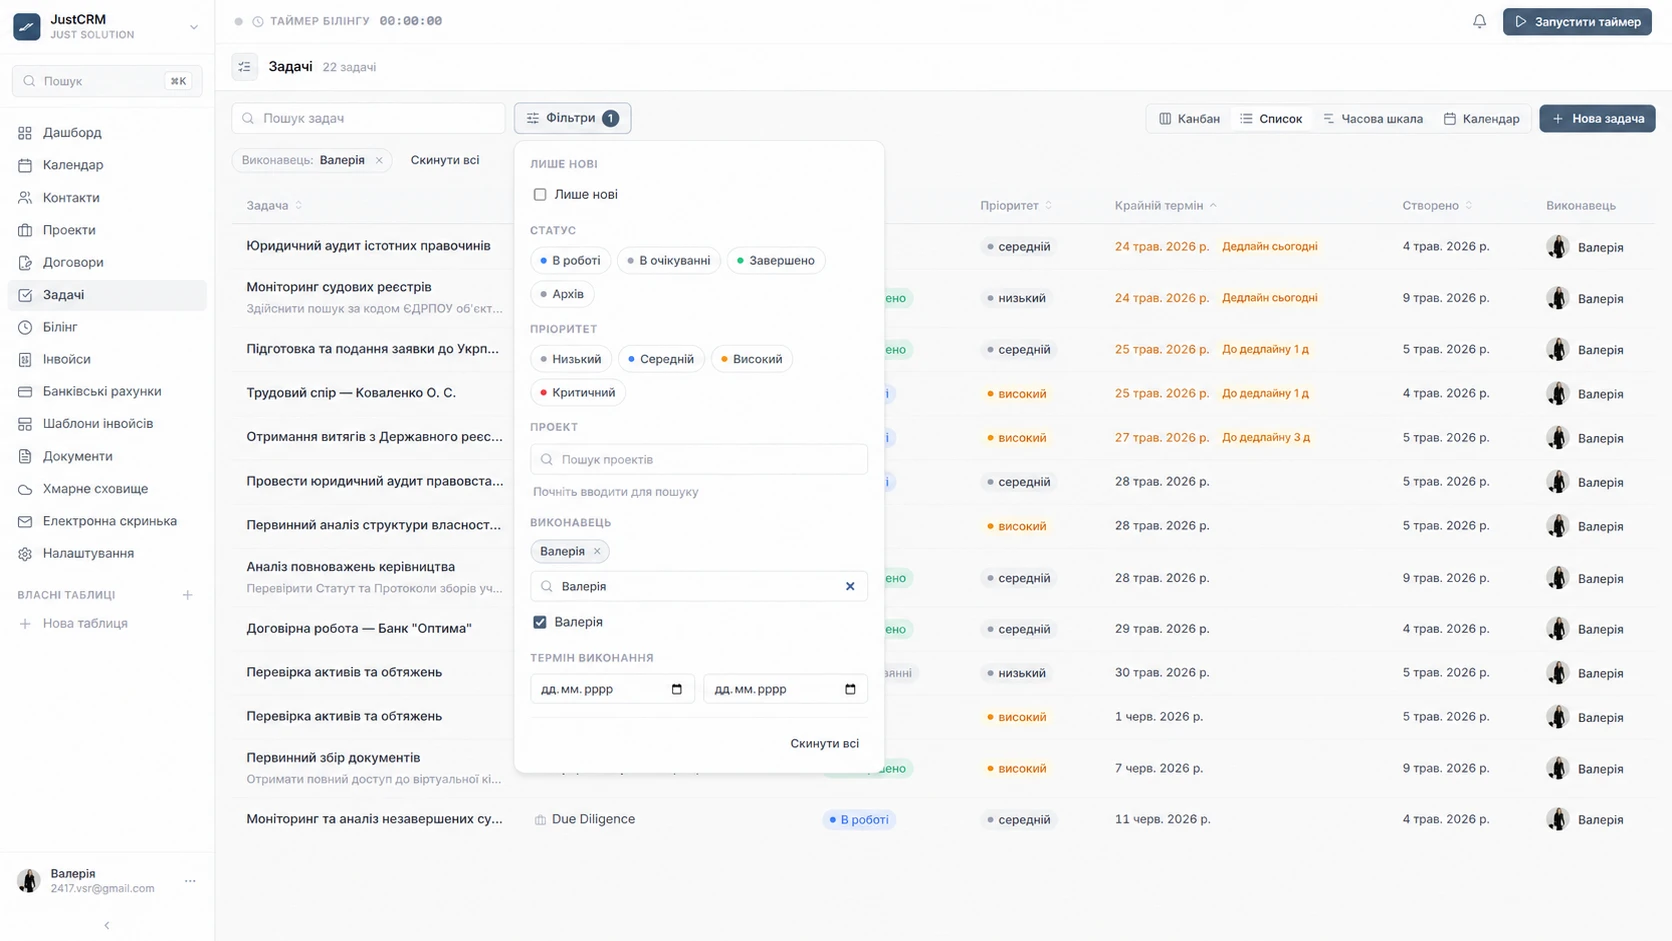Add a custom table with plus icon
The width and height of the screenshot is (1672, 941).
coord(187,595)
